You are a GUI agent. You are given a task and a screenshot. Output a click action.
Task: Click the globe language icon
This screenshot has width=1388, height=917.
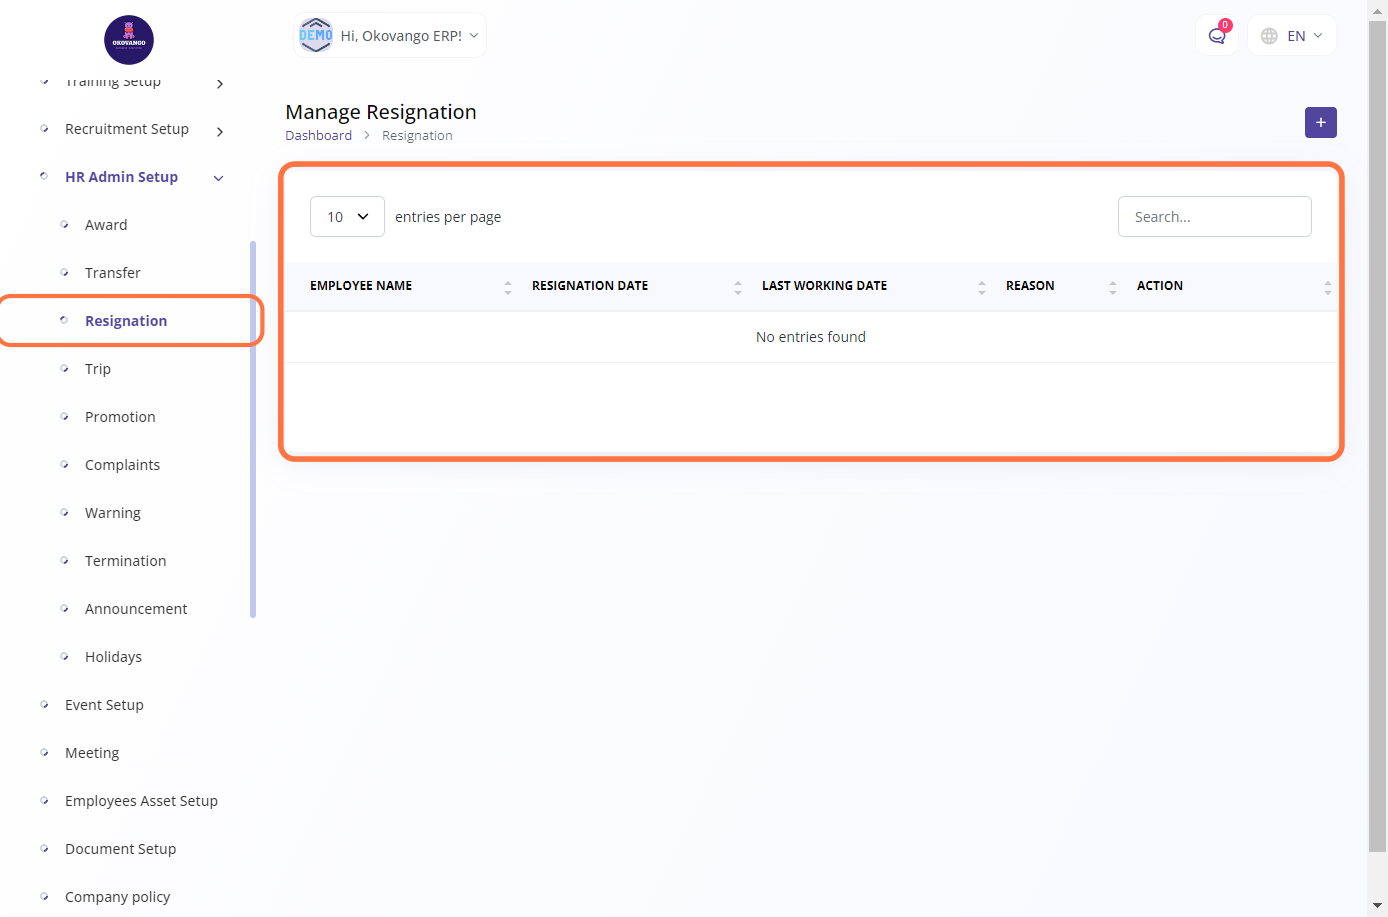click(1269, 36)
